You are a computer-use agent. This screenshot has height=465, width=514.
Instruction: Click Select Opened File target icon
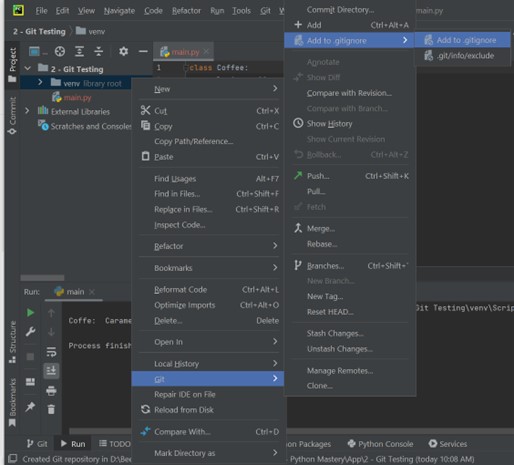60,51
